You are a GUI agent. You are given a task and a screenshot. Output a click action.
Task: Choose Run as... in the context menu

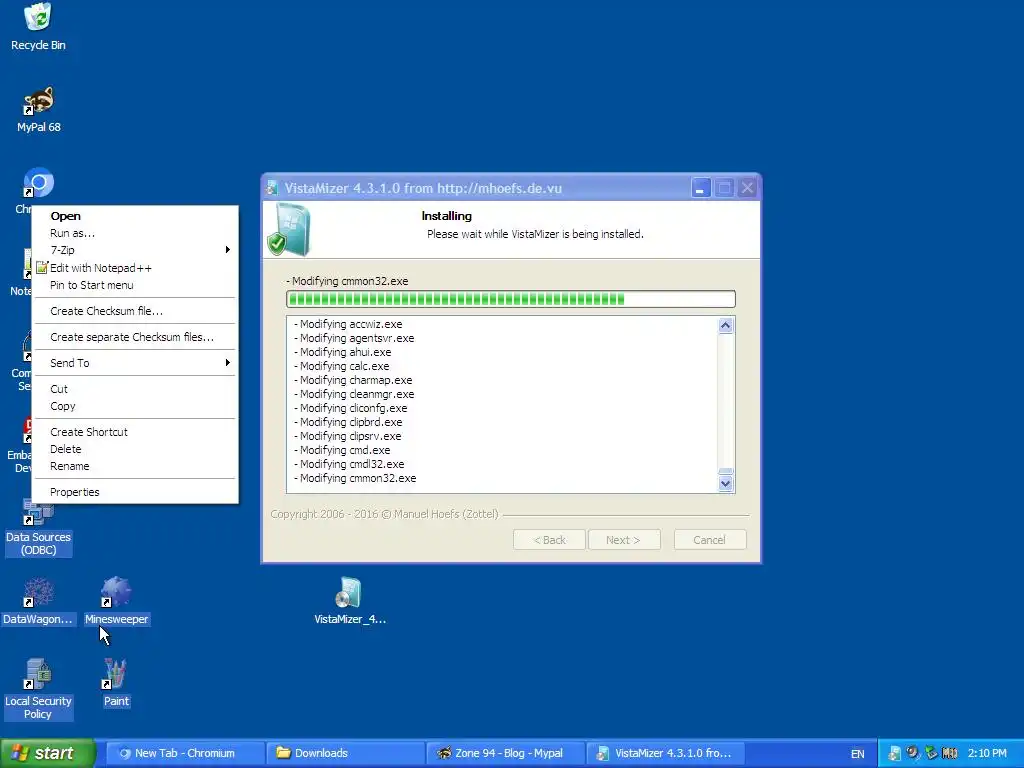coord(135,233)
